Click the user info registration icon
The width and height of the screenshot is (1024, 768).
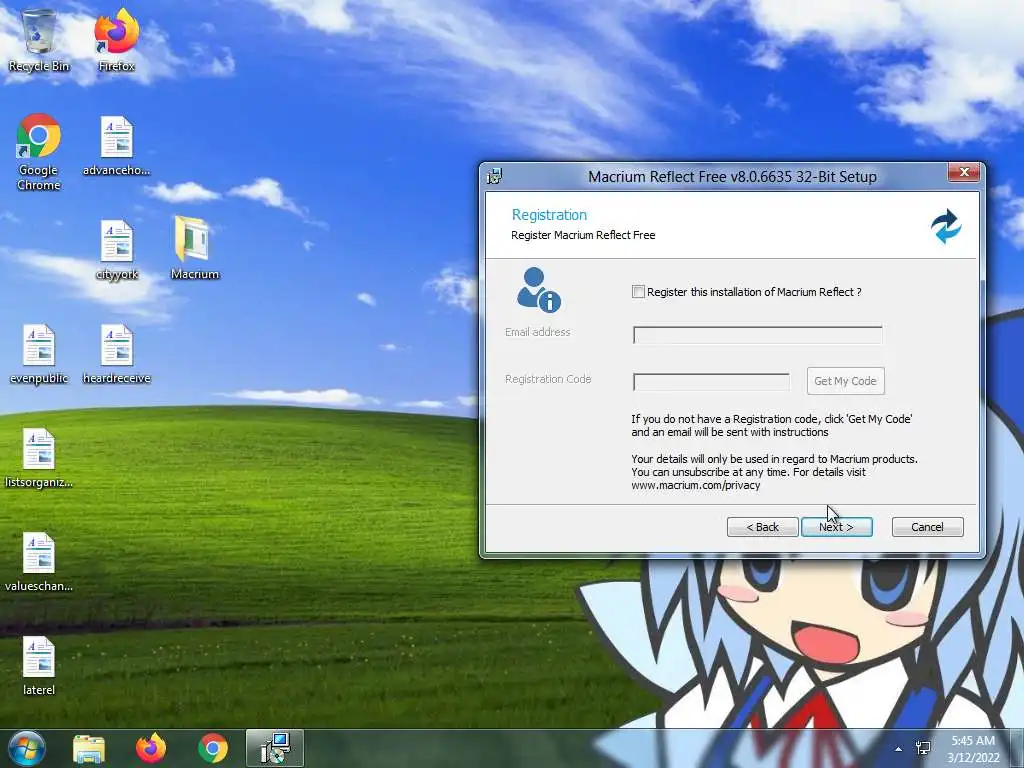click(538, 289)
